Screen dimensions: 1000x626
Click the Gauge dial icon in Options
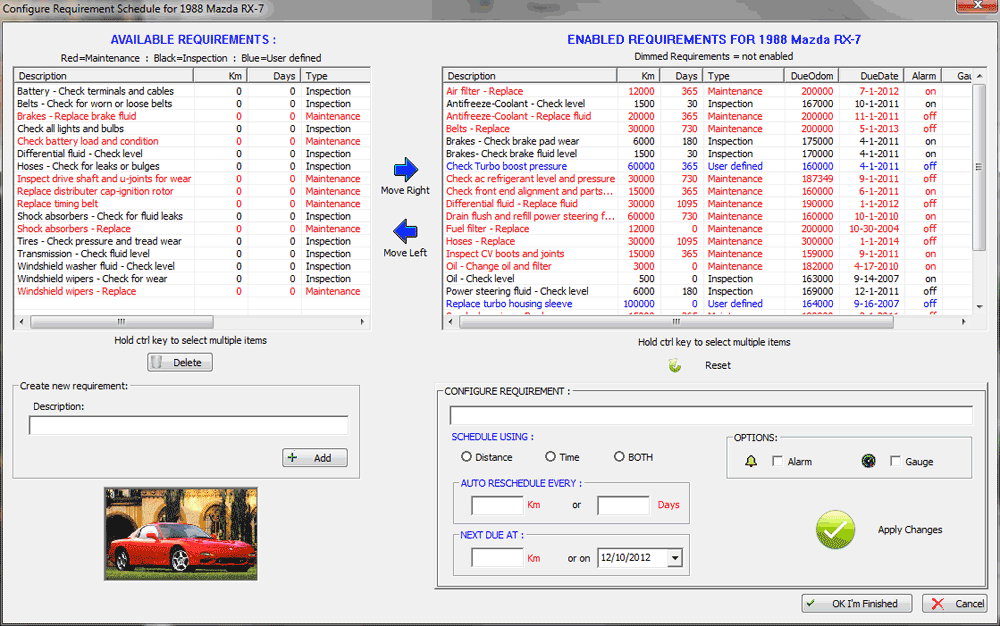click(x=866, y=460)
